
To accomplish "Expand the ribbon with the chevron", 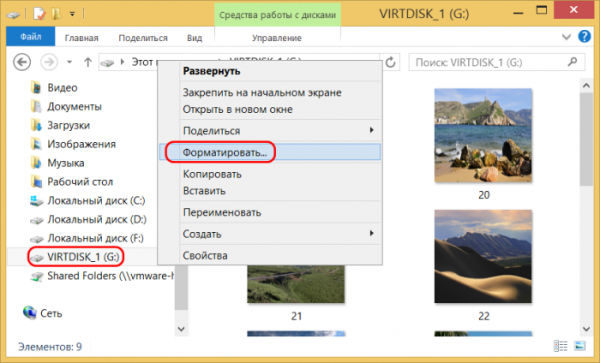I will pos(566,37).
